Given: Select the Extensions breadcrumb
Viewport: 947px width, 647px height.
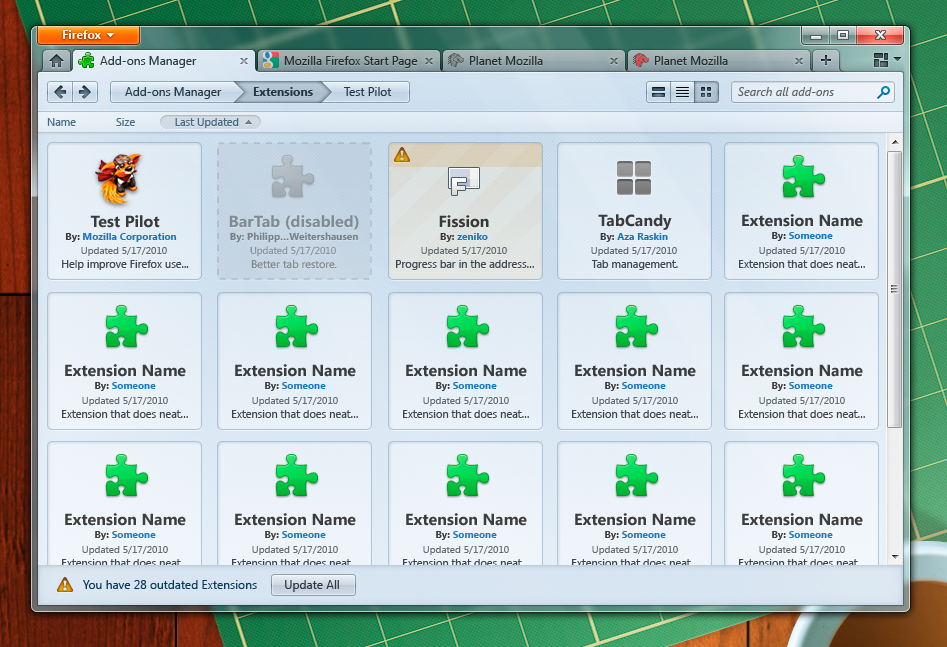Looking at the screenshot, I should [283, 92].
